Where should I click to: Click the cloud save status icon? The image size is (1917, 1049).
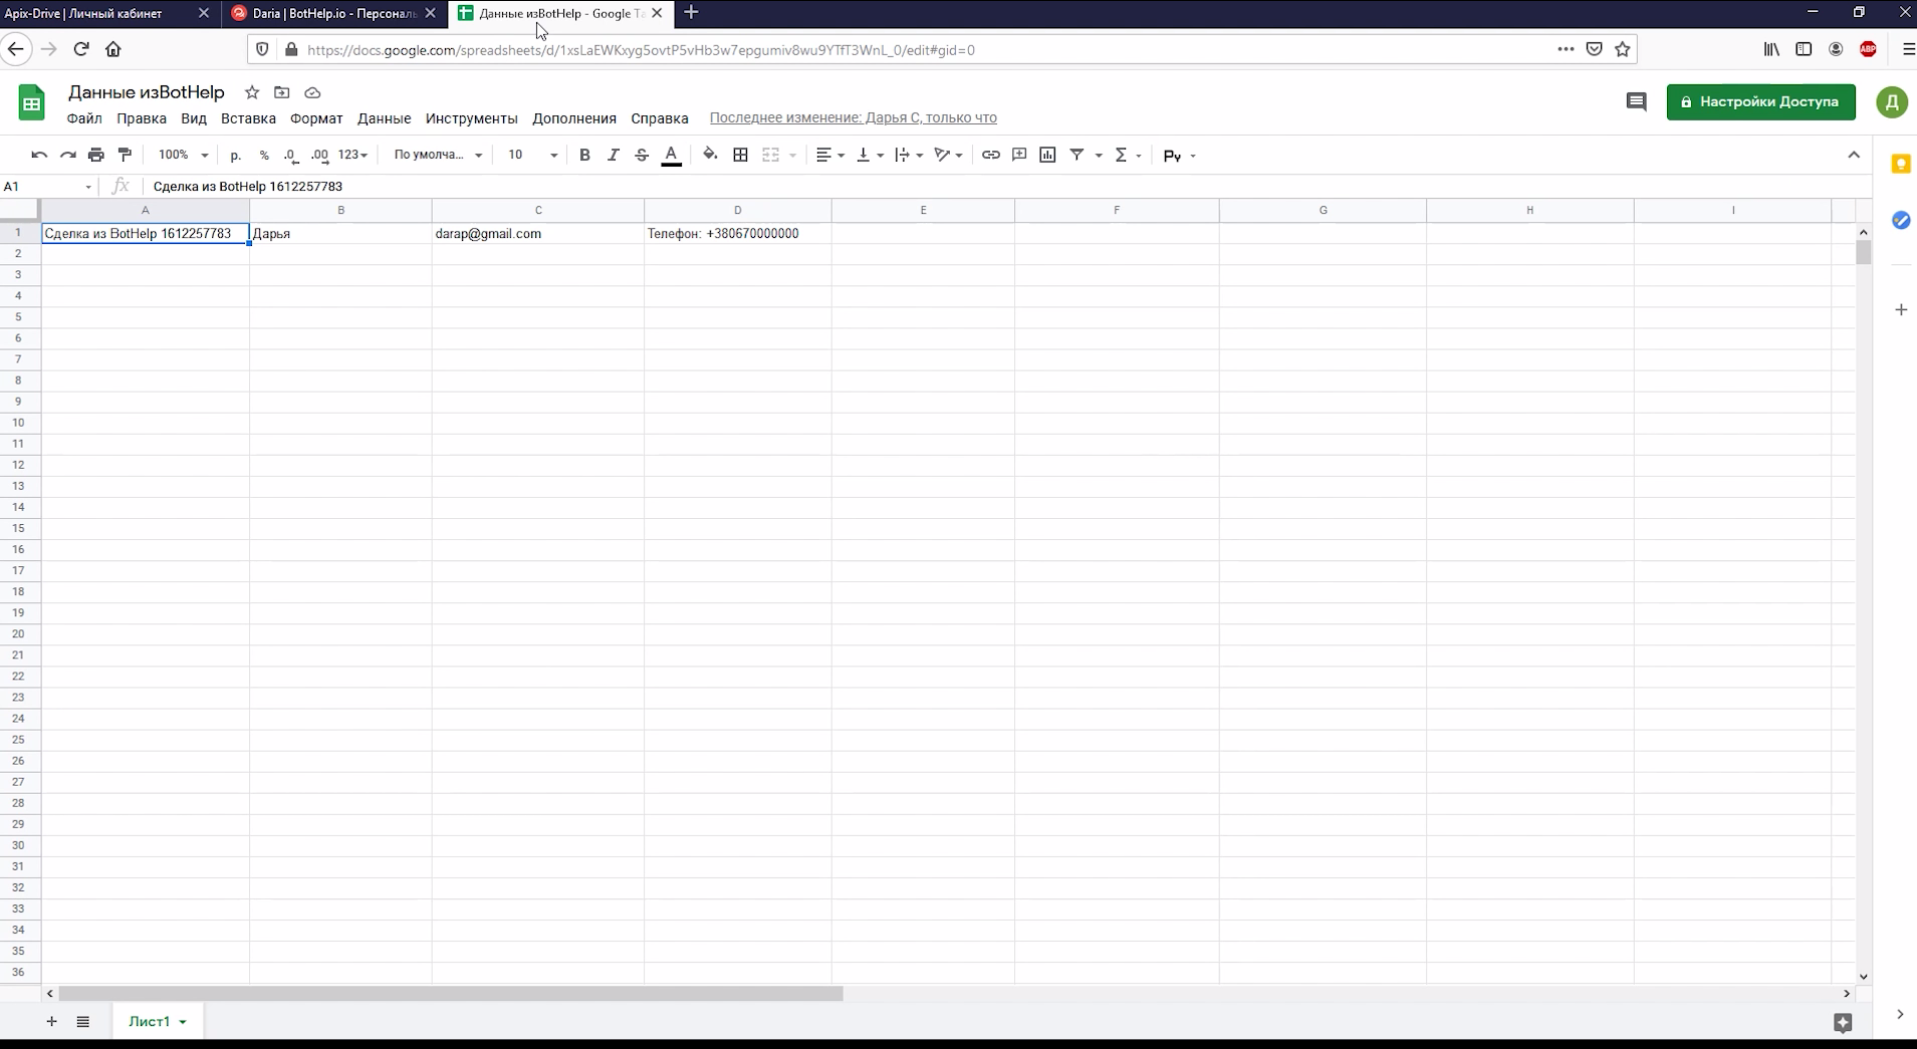313,93
